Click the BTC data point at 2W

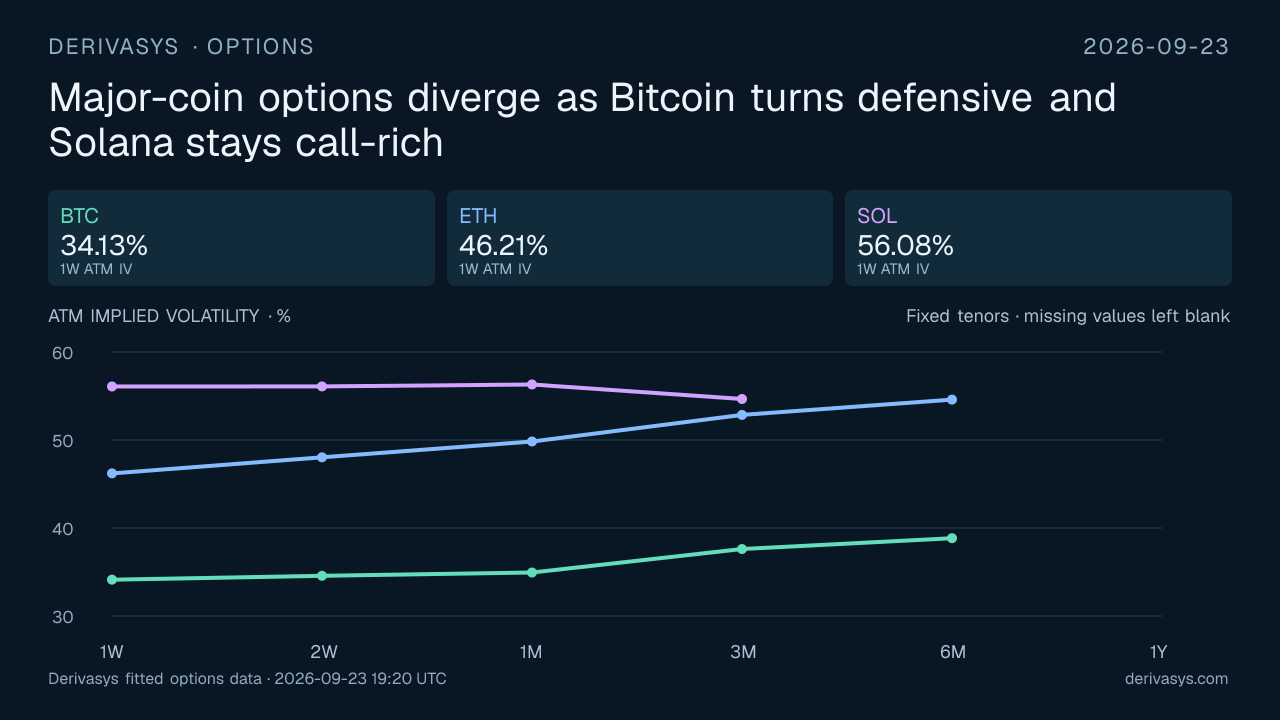pos(322,576)
